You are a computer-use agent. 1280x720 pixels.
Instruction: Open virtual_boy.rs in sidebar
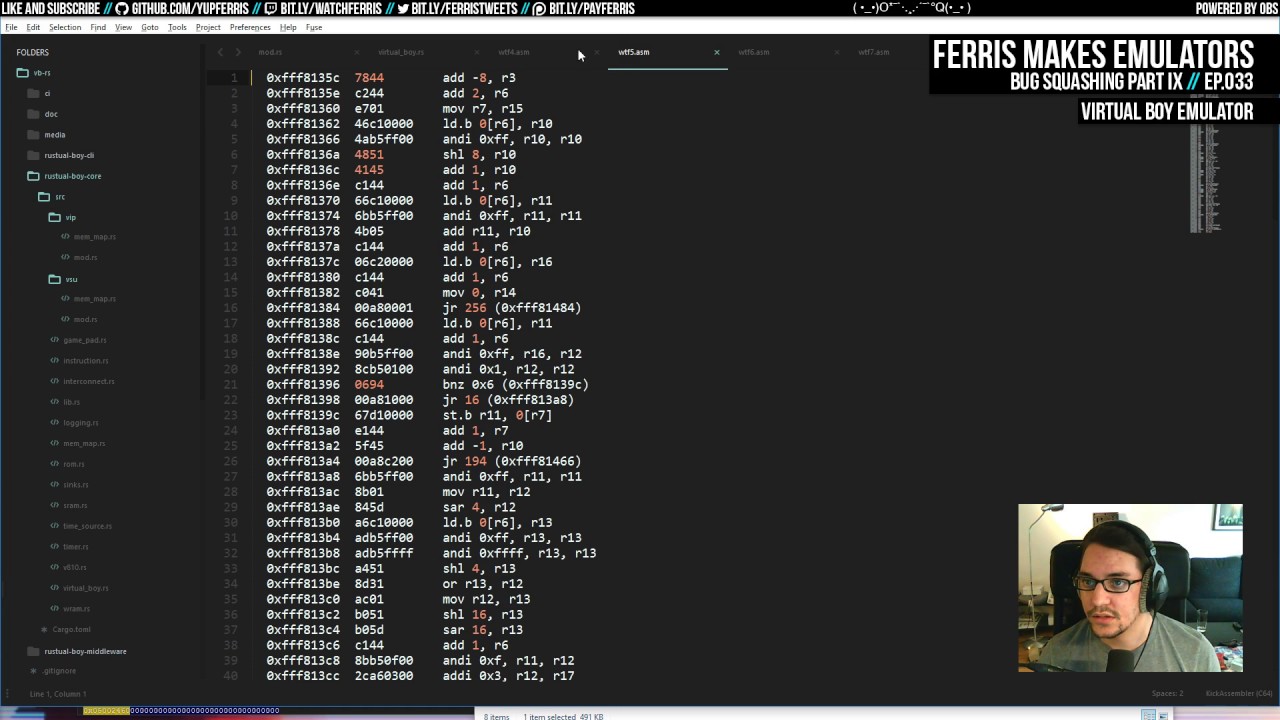point(86,588)
